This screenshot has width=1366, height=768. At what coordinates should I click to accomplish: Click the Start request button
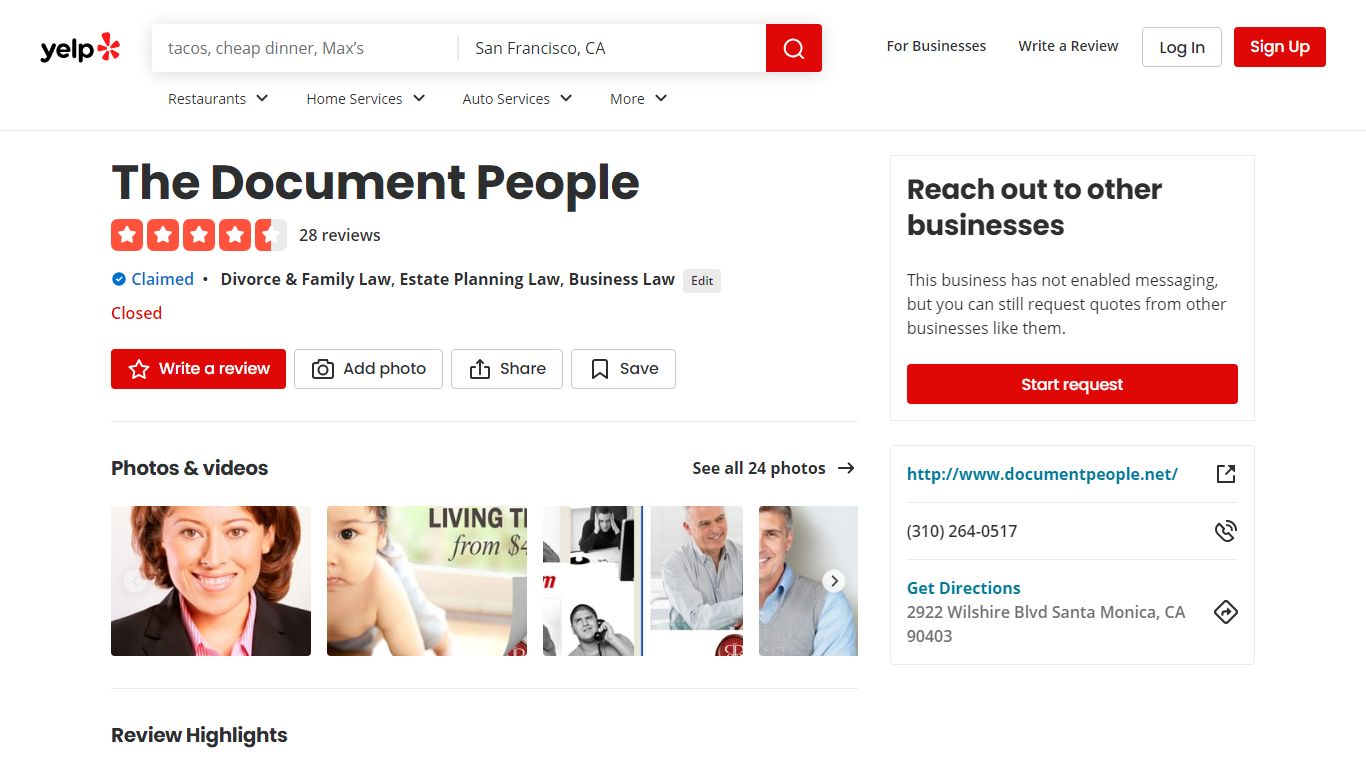coord(1072,384)
